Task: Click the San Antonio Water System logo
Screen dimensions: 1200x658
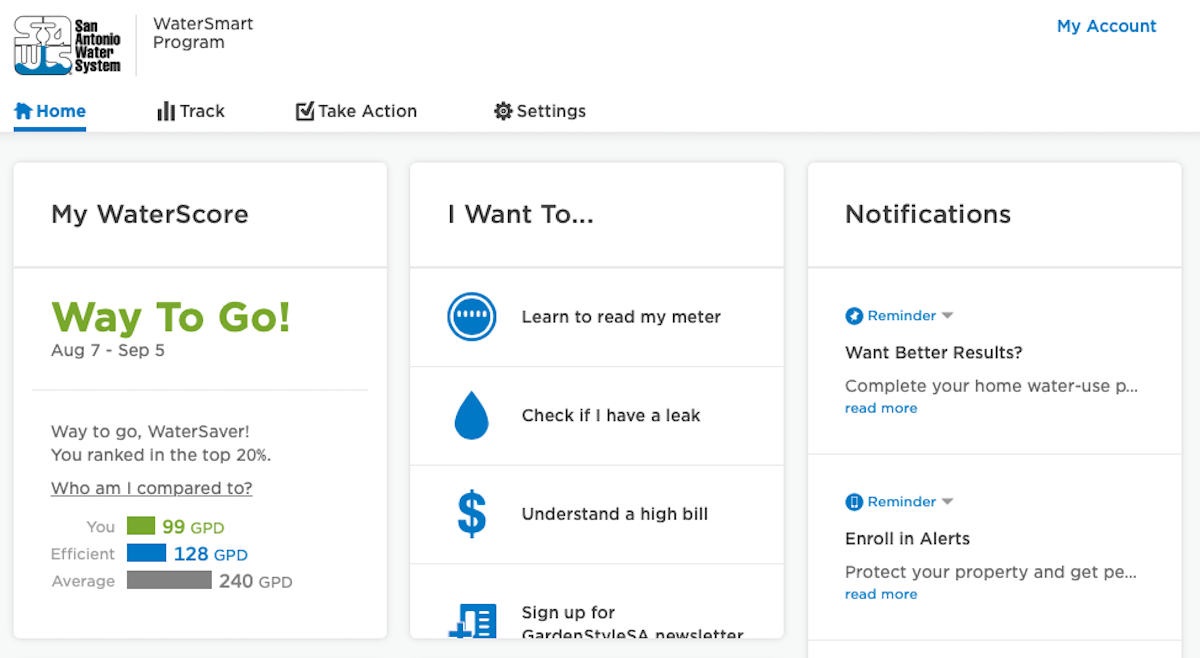Action: pos(68,46)
